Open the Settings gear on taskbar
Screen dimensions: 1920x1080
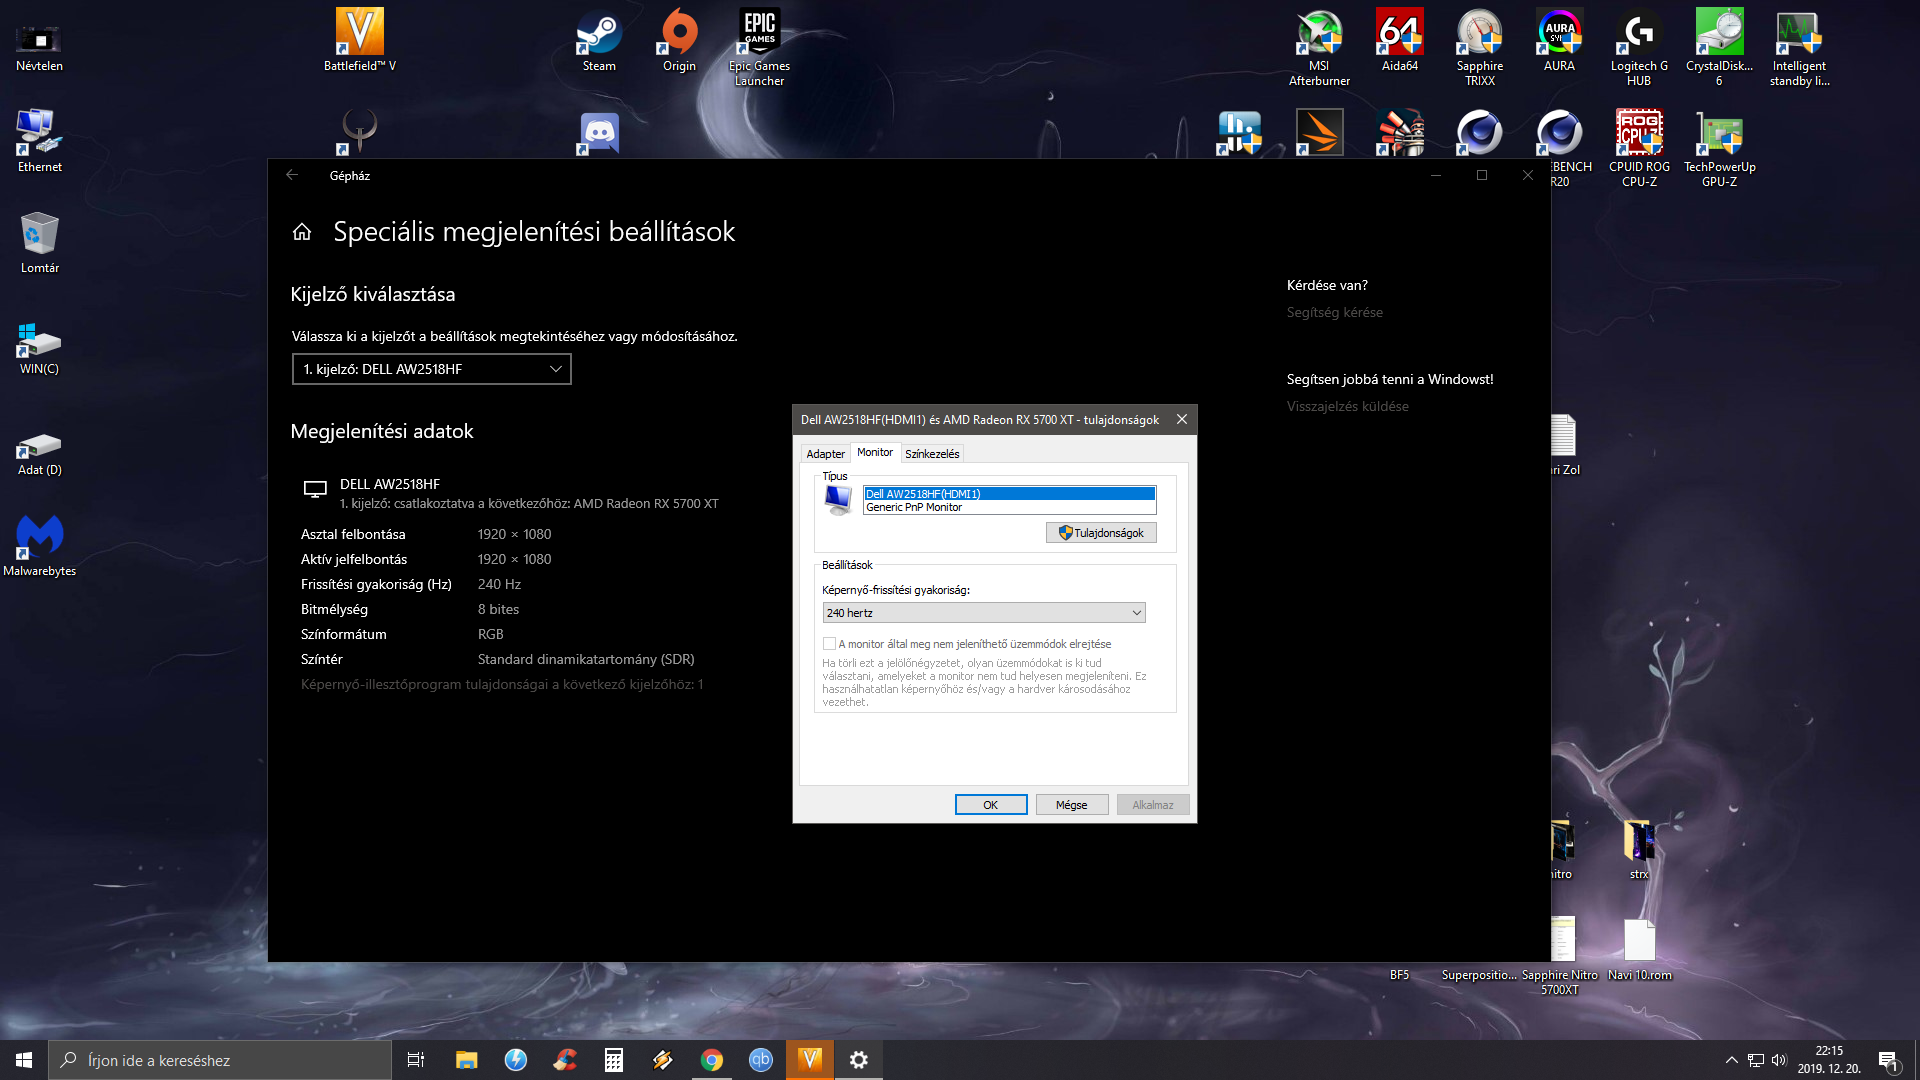click(859, 1060)
